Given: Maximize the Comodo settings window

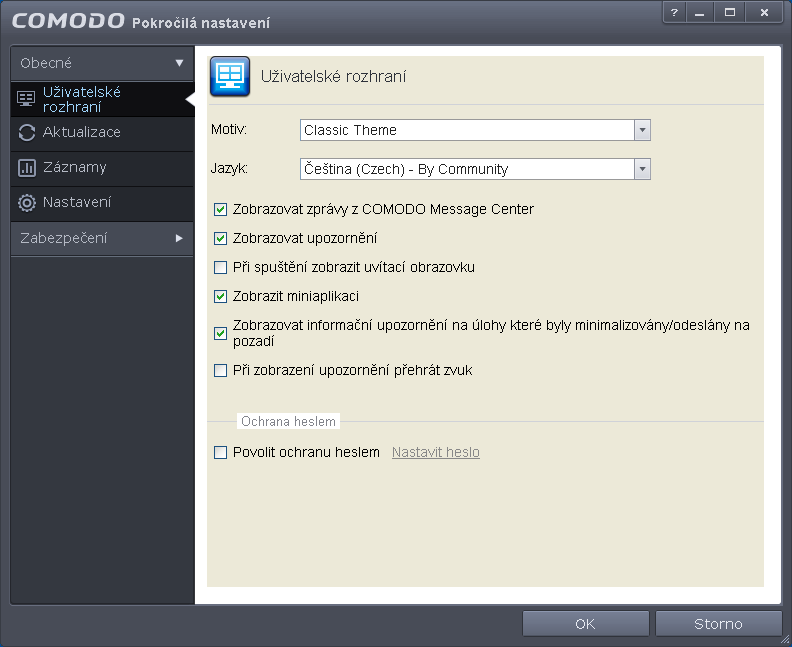Looking at the screenshot, I should pyautogui.click(x=729, y=13).
